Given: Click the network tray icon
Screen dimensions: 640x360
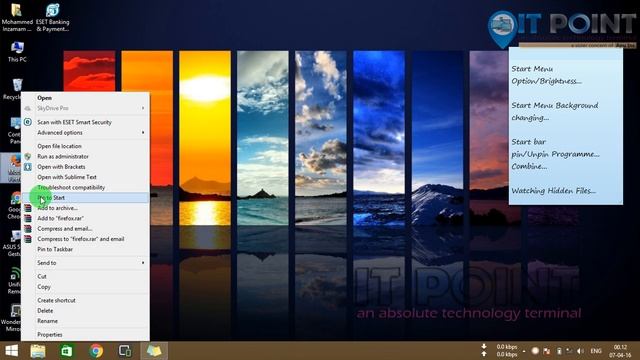Looking at the screenshot, I should click(x=569, y=351).
